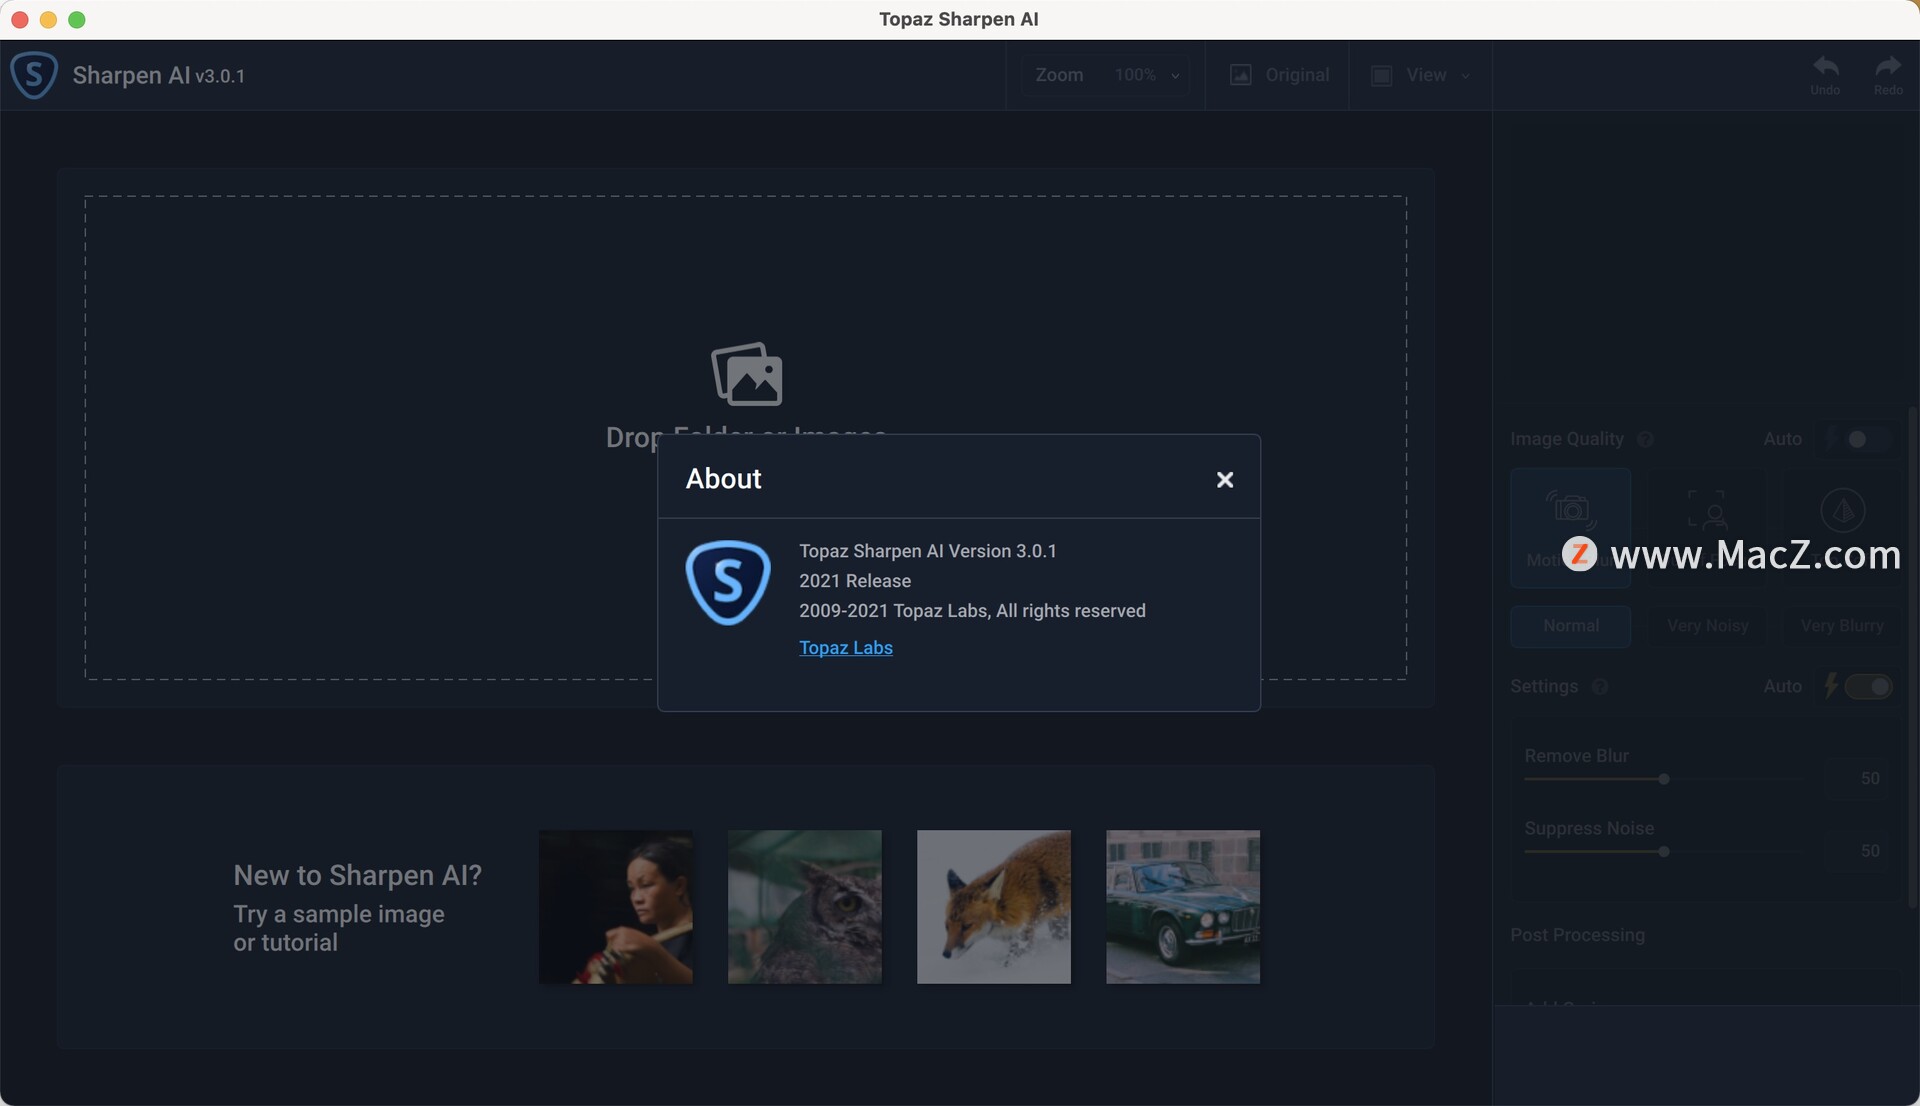This screenshot has height=1106, width=1920.
Task: Expand the View dropdown menu
Action: pos(1420,75)
